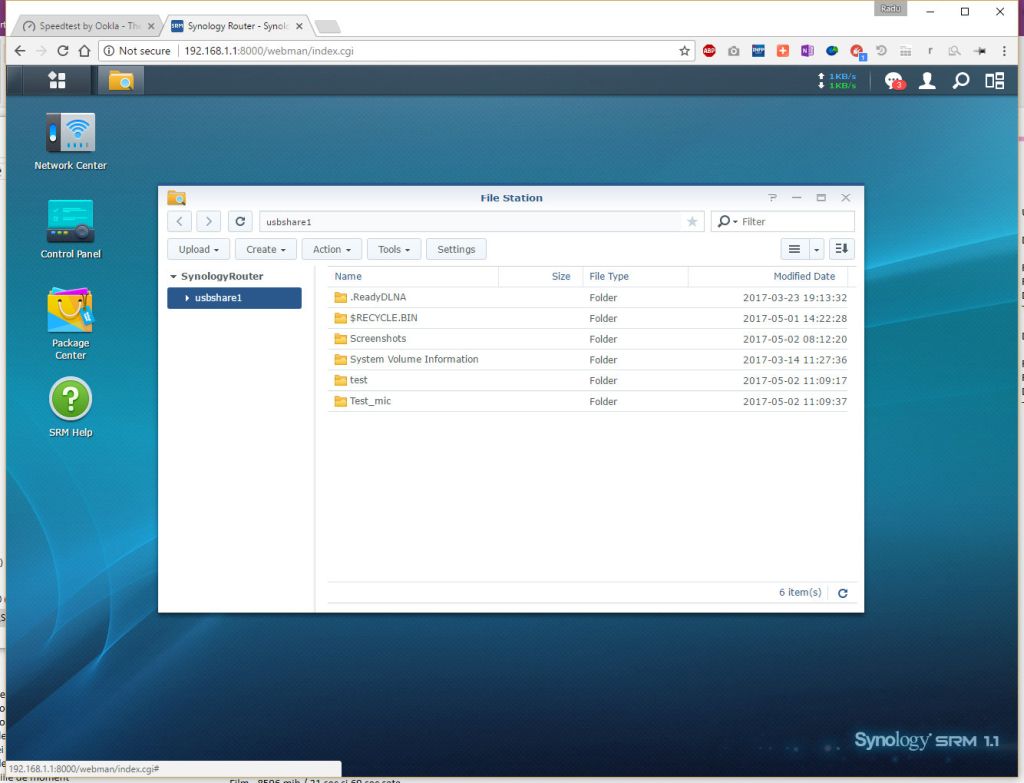Viewport: 1024px width, 783px height.
Task: Collapse the SynologyRouter tree node
Action: pyautogui.click(x=173, y=277)
